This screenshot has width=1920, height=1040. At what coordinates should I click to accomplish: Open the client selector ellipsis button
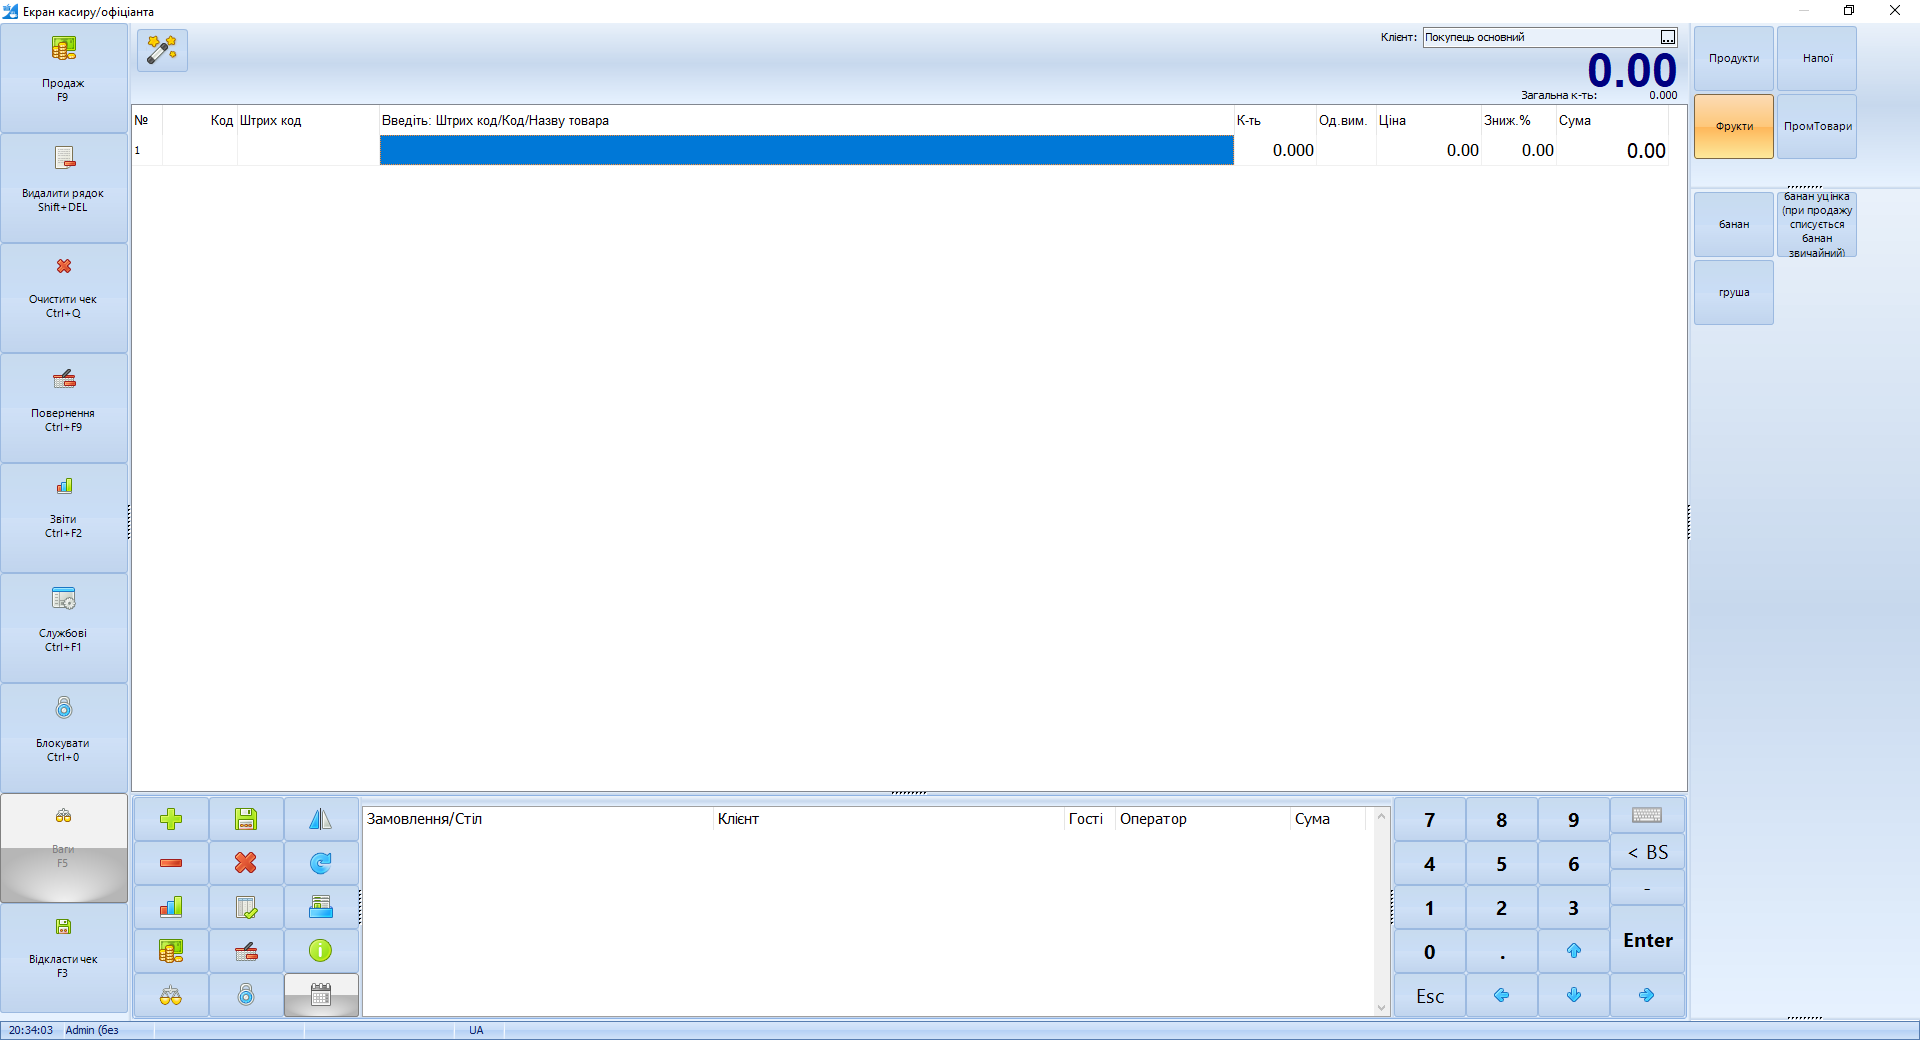click(1668, 37)
